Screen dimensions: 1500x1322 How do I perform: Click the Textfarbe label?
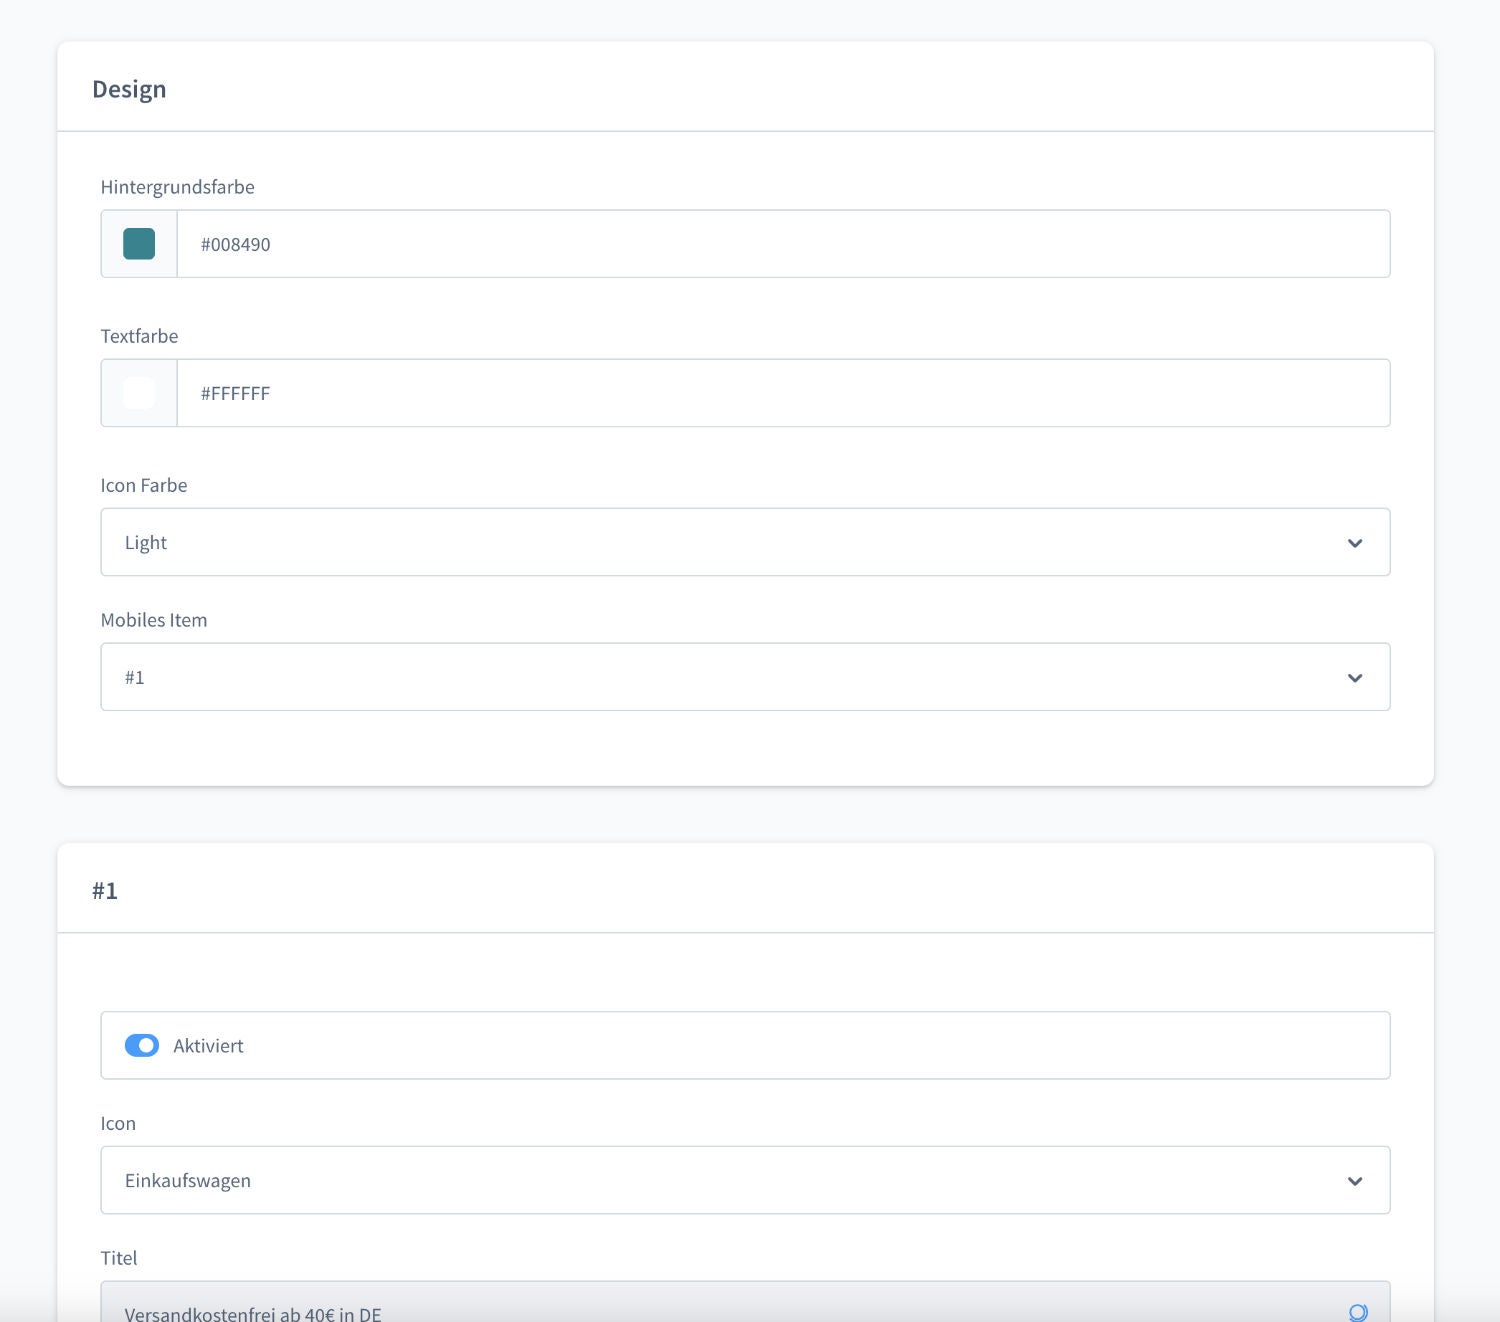140,336
